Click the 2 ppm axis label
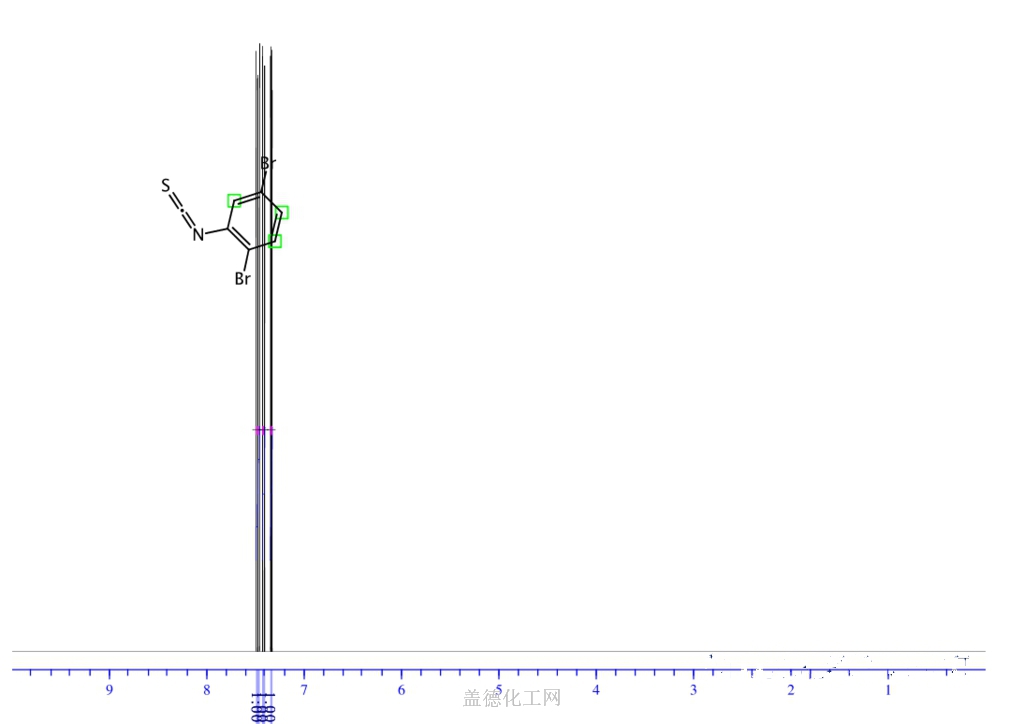This screenshot has width=1024, height=724. [790, 690]
